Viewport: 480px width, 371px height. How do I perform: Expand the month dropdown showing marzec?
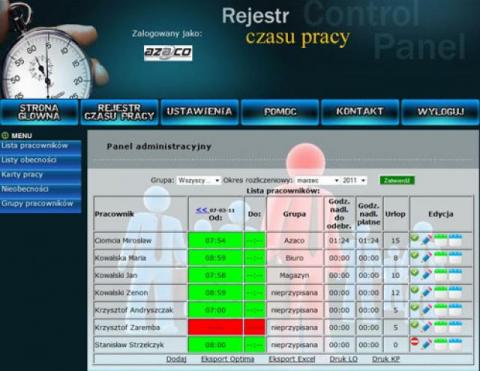pos(317,180)
